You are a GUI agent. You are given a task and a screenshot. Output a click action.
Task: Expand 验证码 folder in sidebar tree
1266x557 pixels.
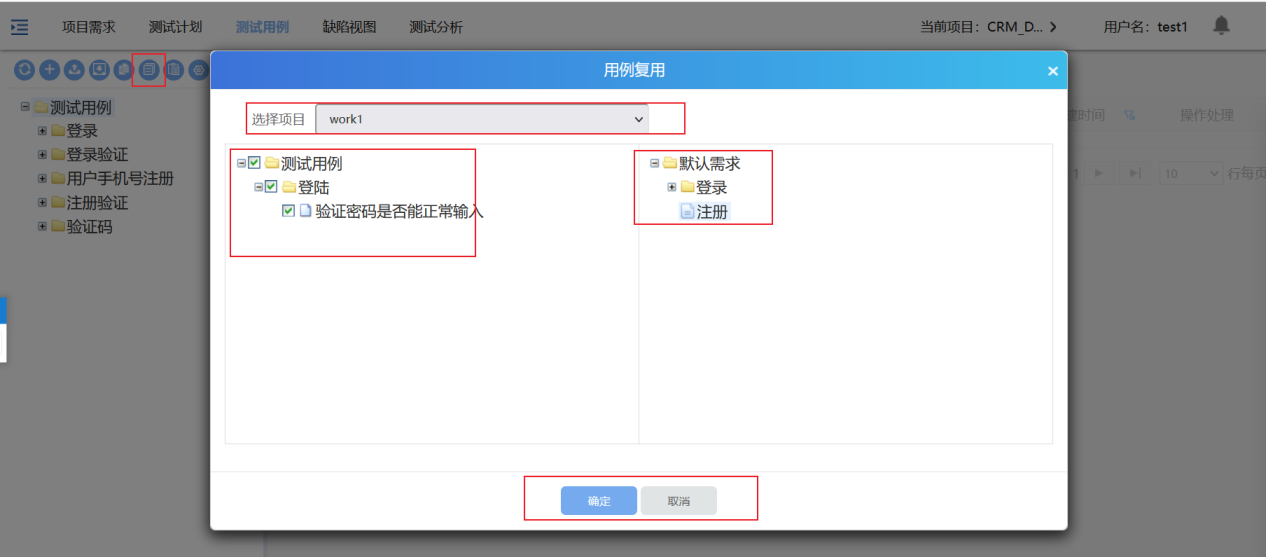(42, 227)
